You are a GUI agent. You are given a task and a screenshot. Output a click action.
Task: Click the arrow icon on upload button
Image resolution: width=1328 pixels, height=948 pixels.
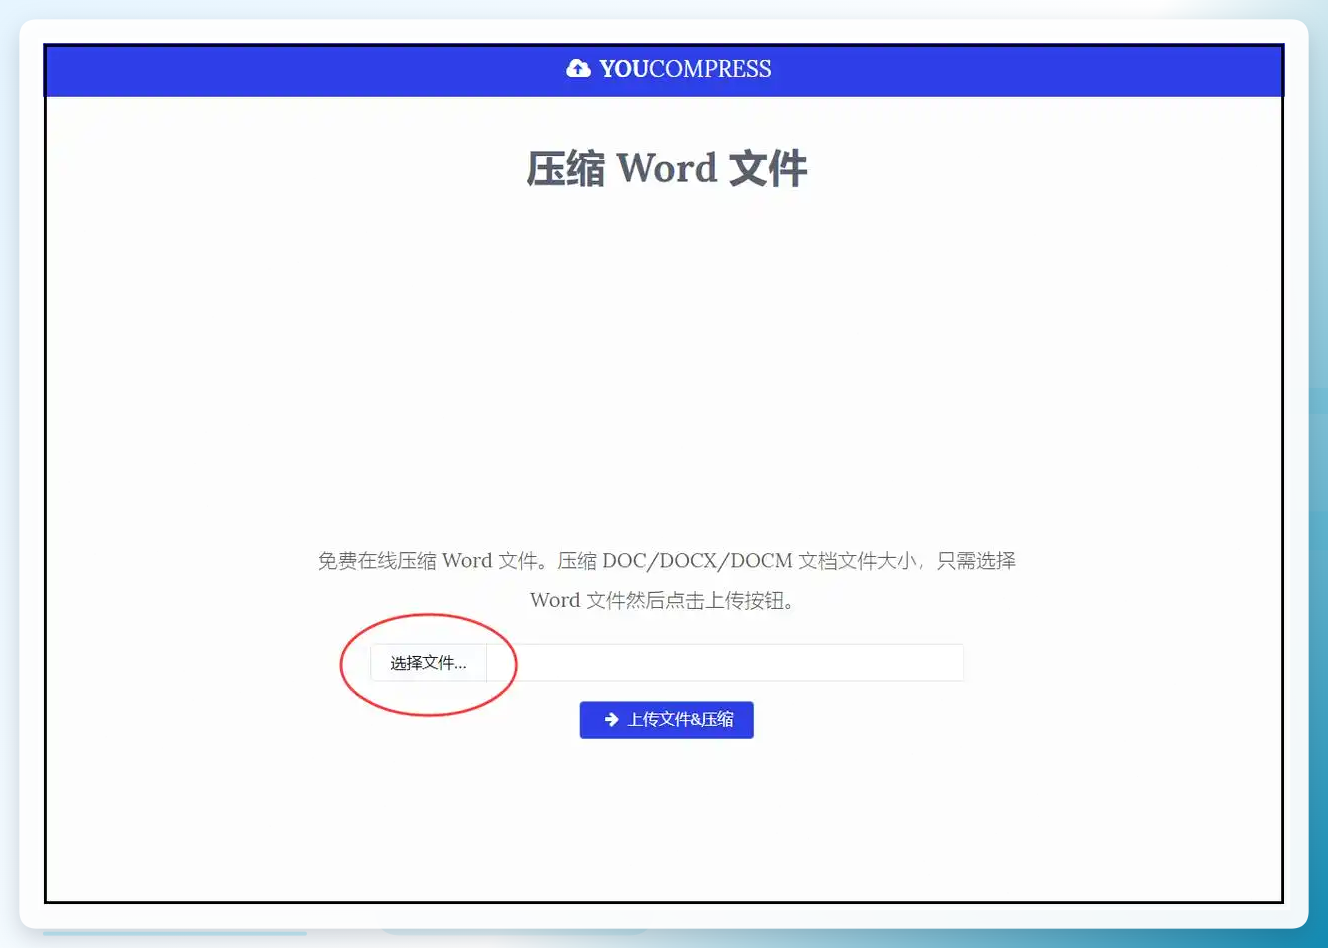(x=611, y=720)
